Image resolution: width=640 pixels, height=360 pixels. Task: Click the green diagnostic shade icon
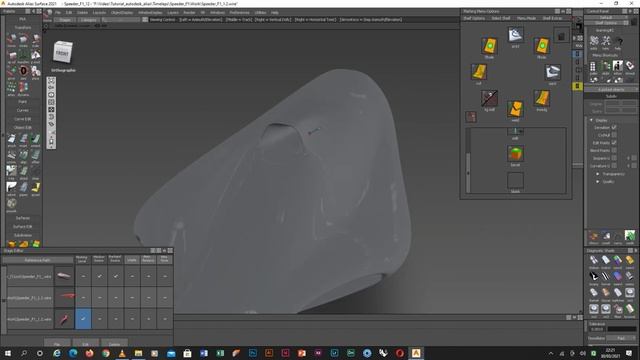coord(617,260)
